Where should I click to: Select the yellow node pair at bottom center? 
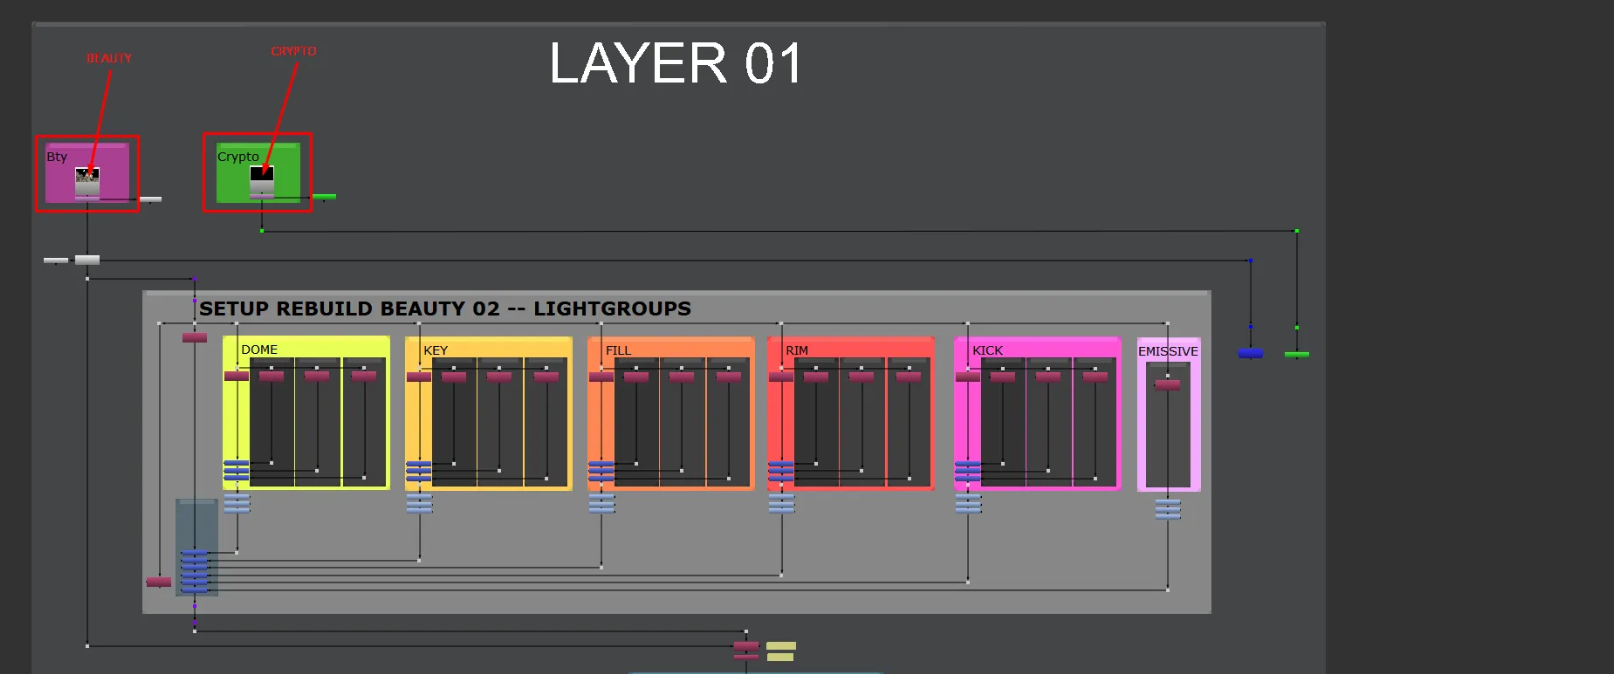(781, 651)
